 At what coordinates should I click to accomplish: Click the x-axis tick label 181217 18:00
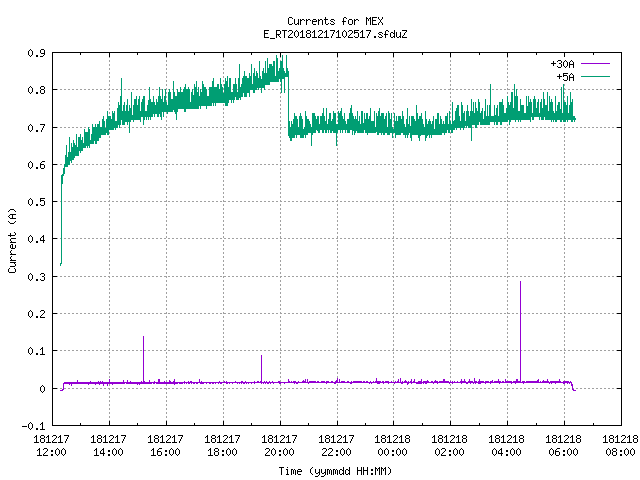click(x=222, y=446)
